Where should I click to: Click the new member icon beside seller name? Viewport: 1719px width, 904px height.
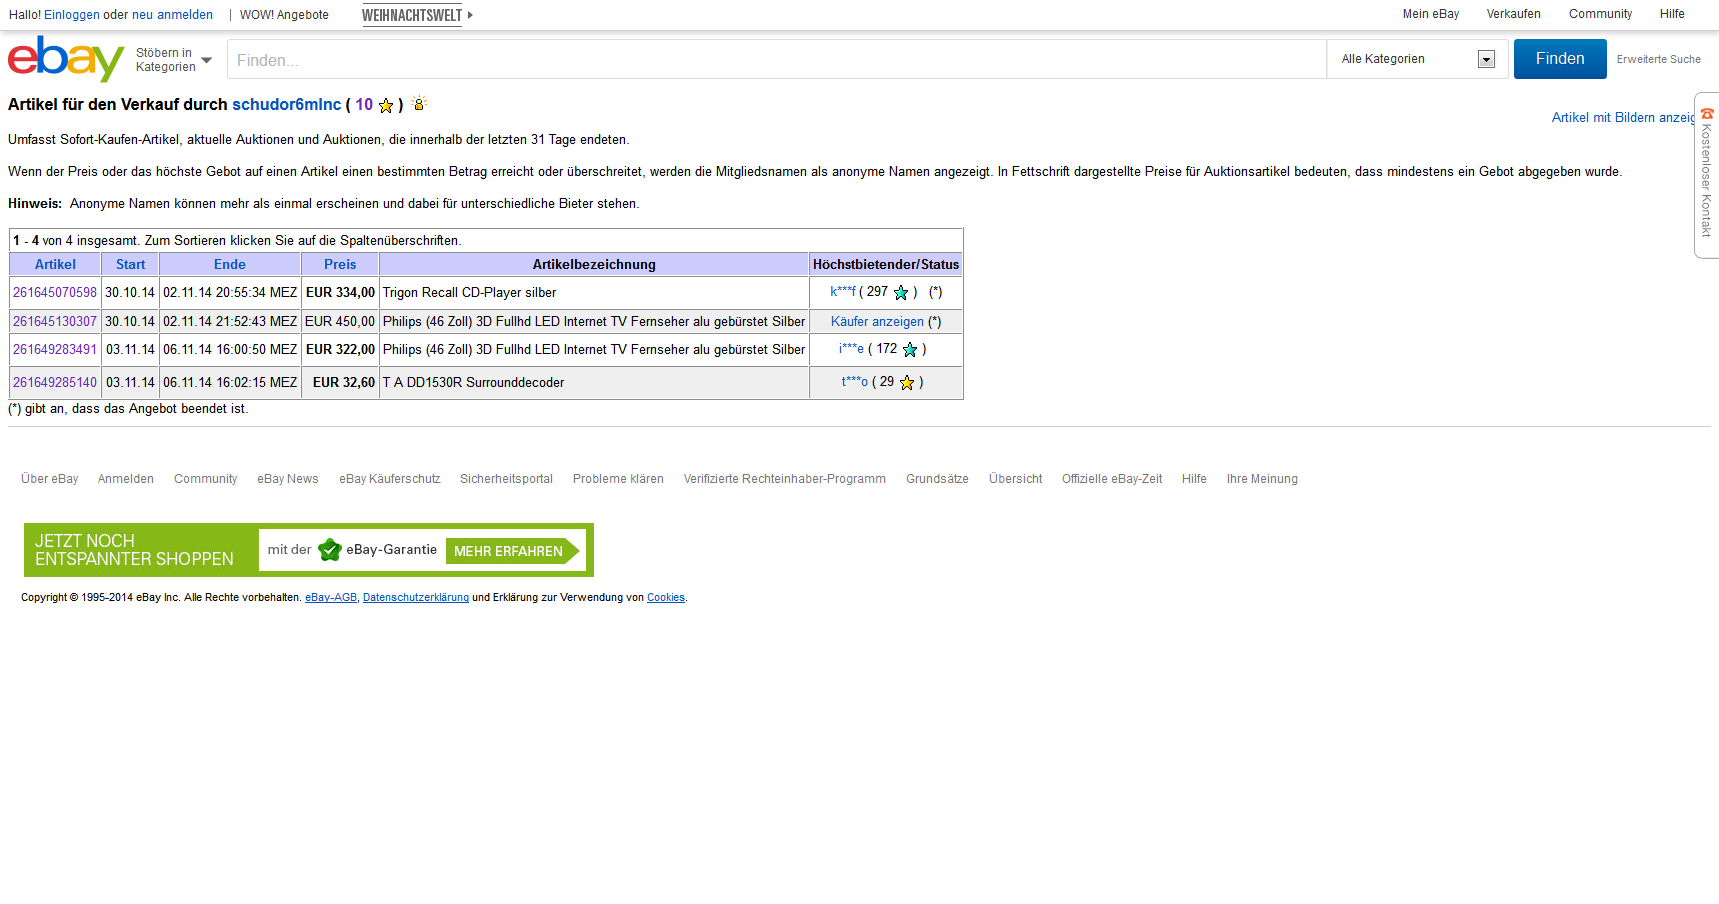(x=419, y=103)
